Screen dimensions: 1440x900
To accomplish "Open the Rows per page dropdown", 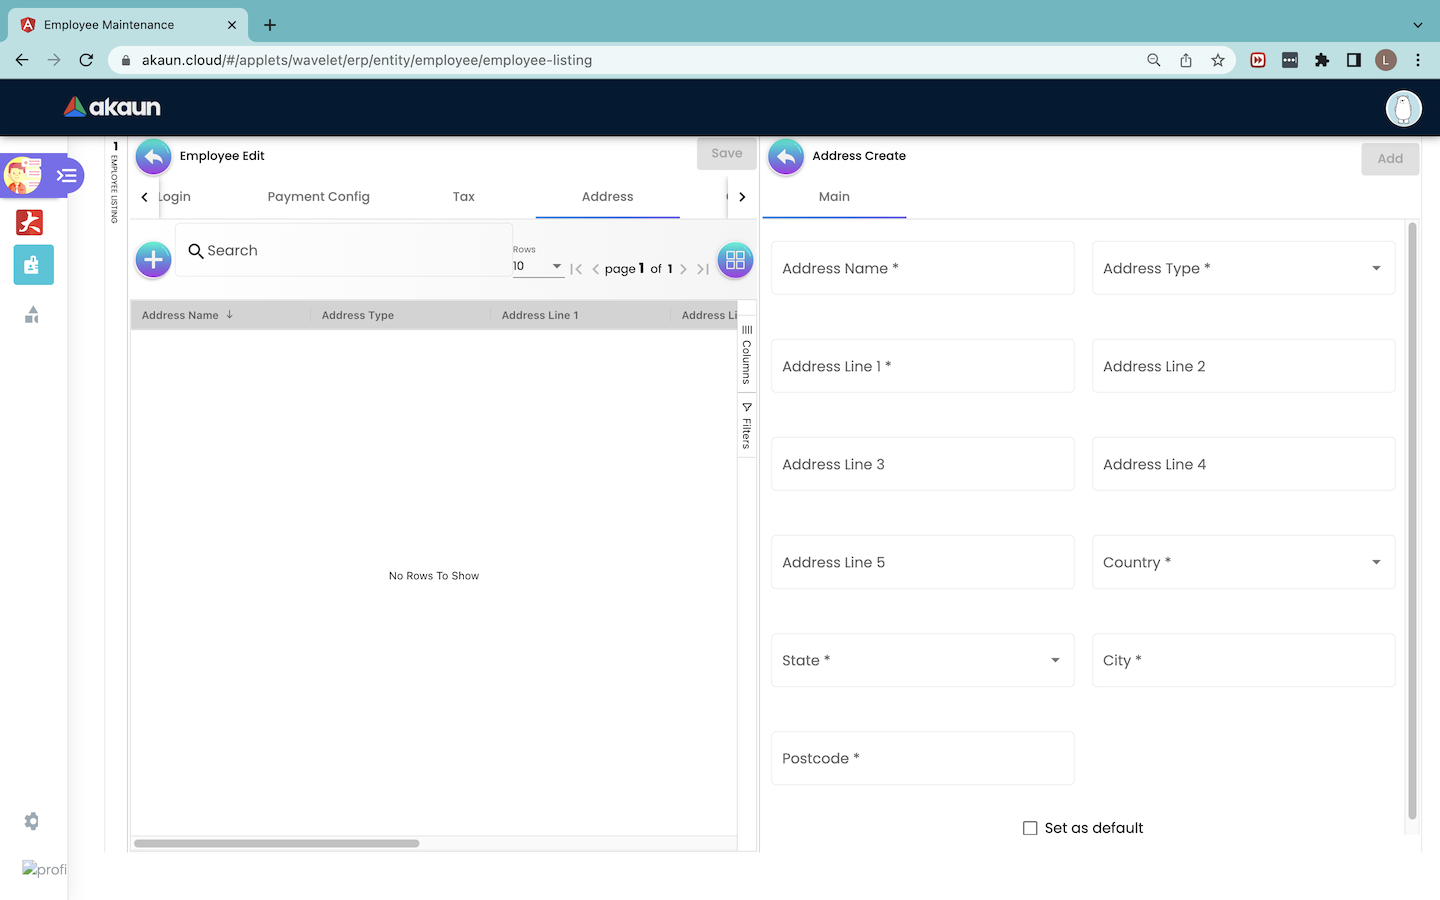I will pos(538,266).
